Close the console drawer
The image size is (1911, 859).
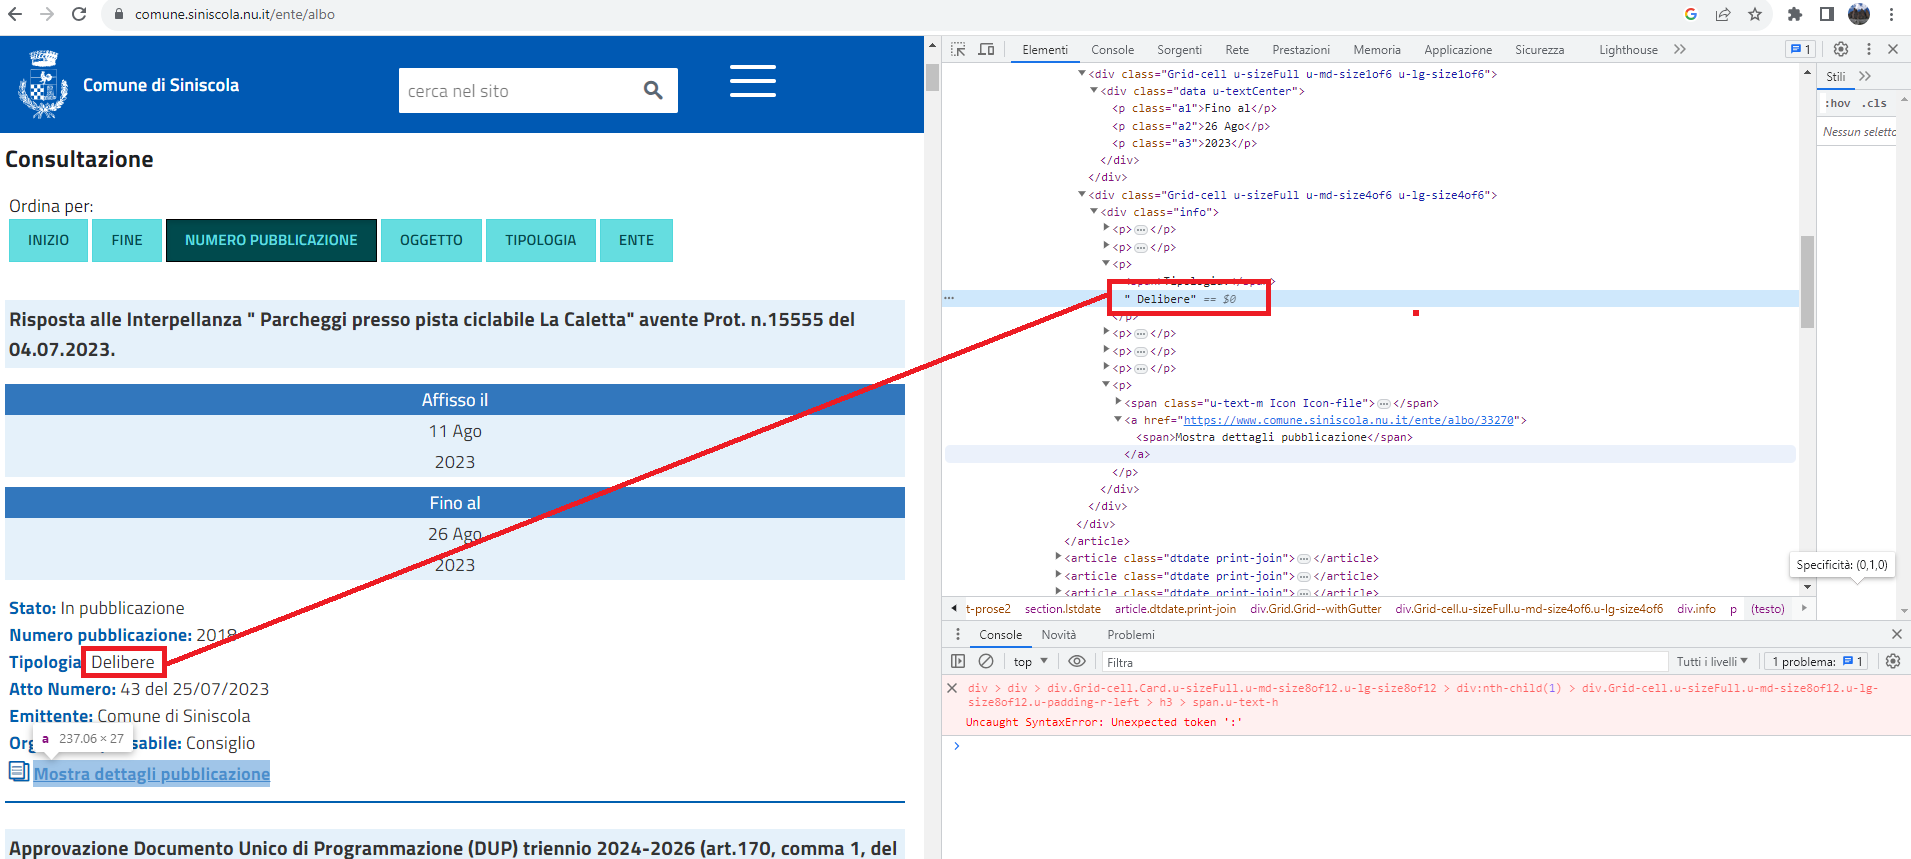pos(1896,634)
